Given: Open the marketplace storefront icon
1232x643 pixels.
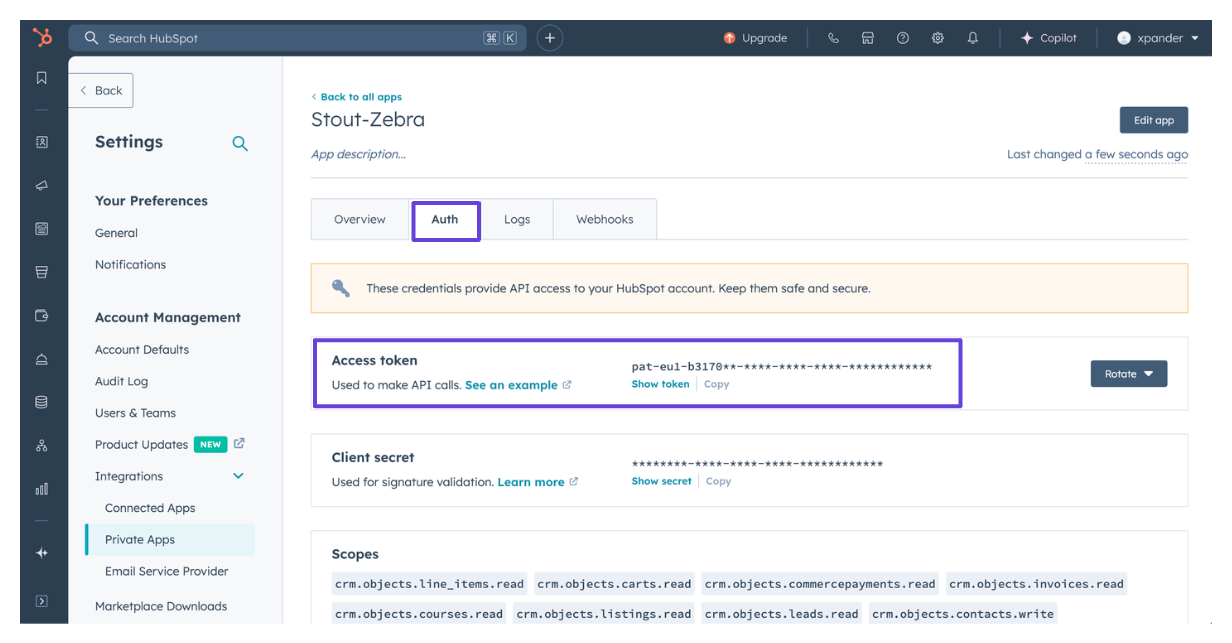Looking at the screenshot, I should (x=868, y=38).
